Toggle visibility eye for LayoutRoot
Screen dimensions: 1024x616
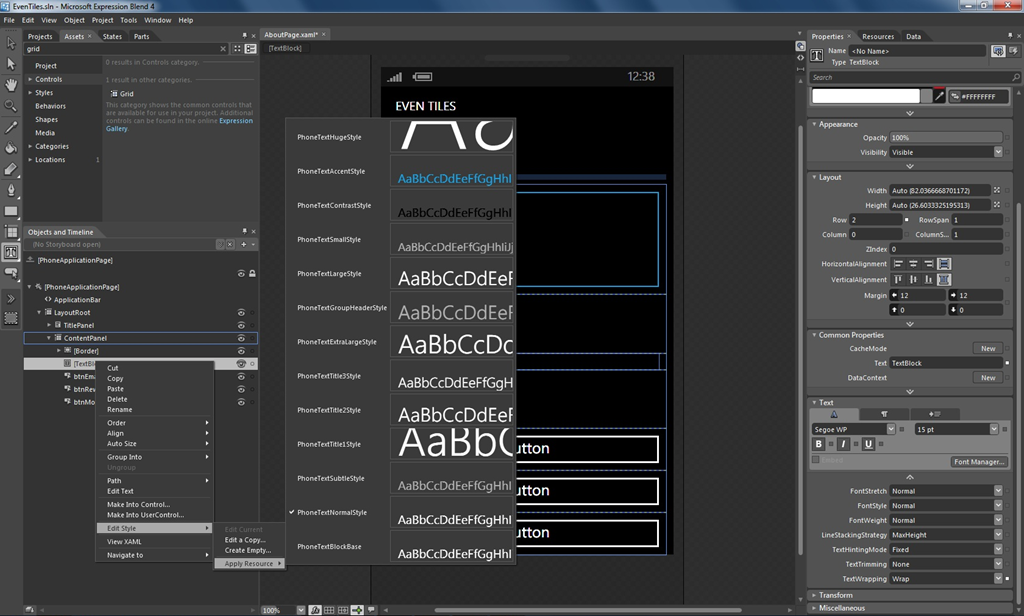click(241, 312)
